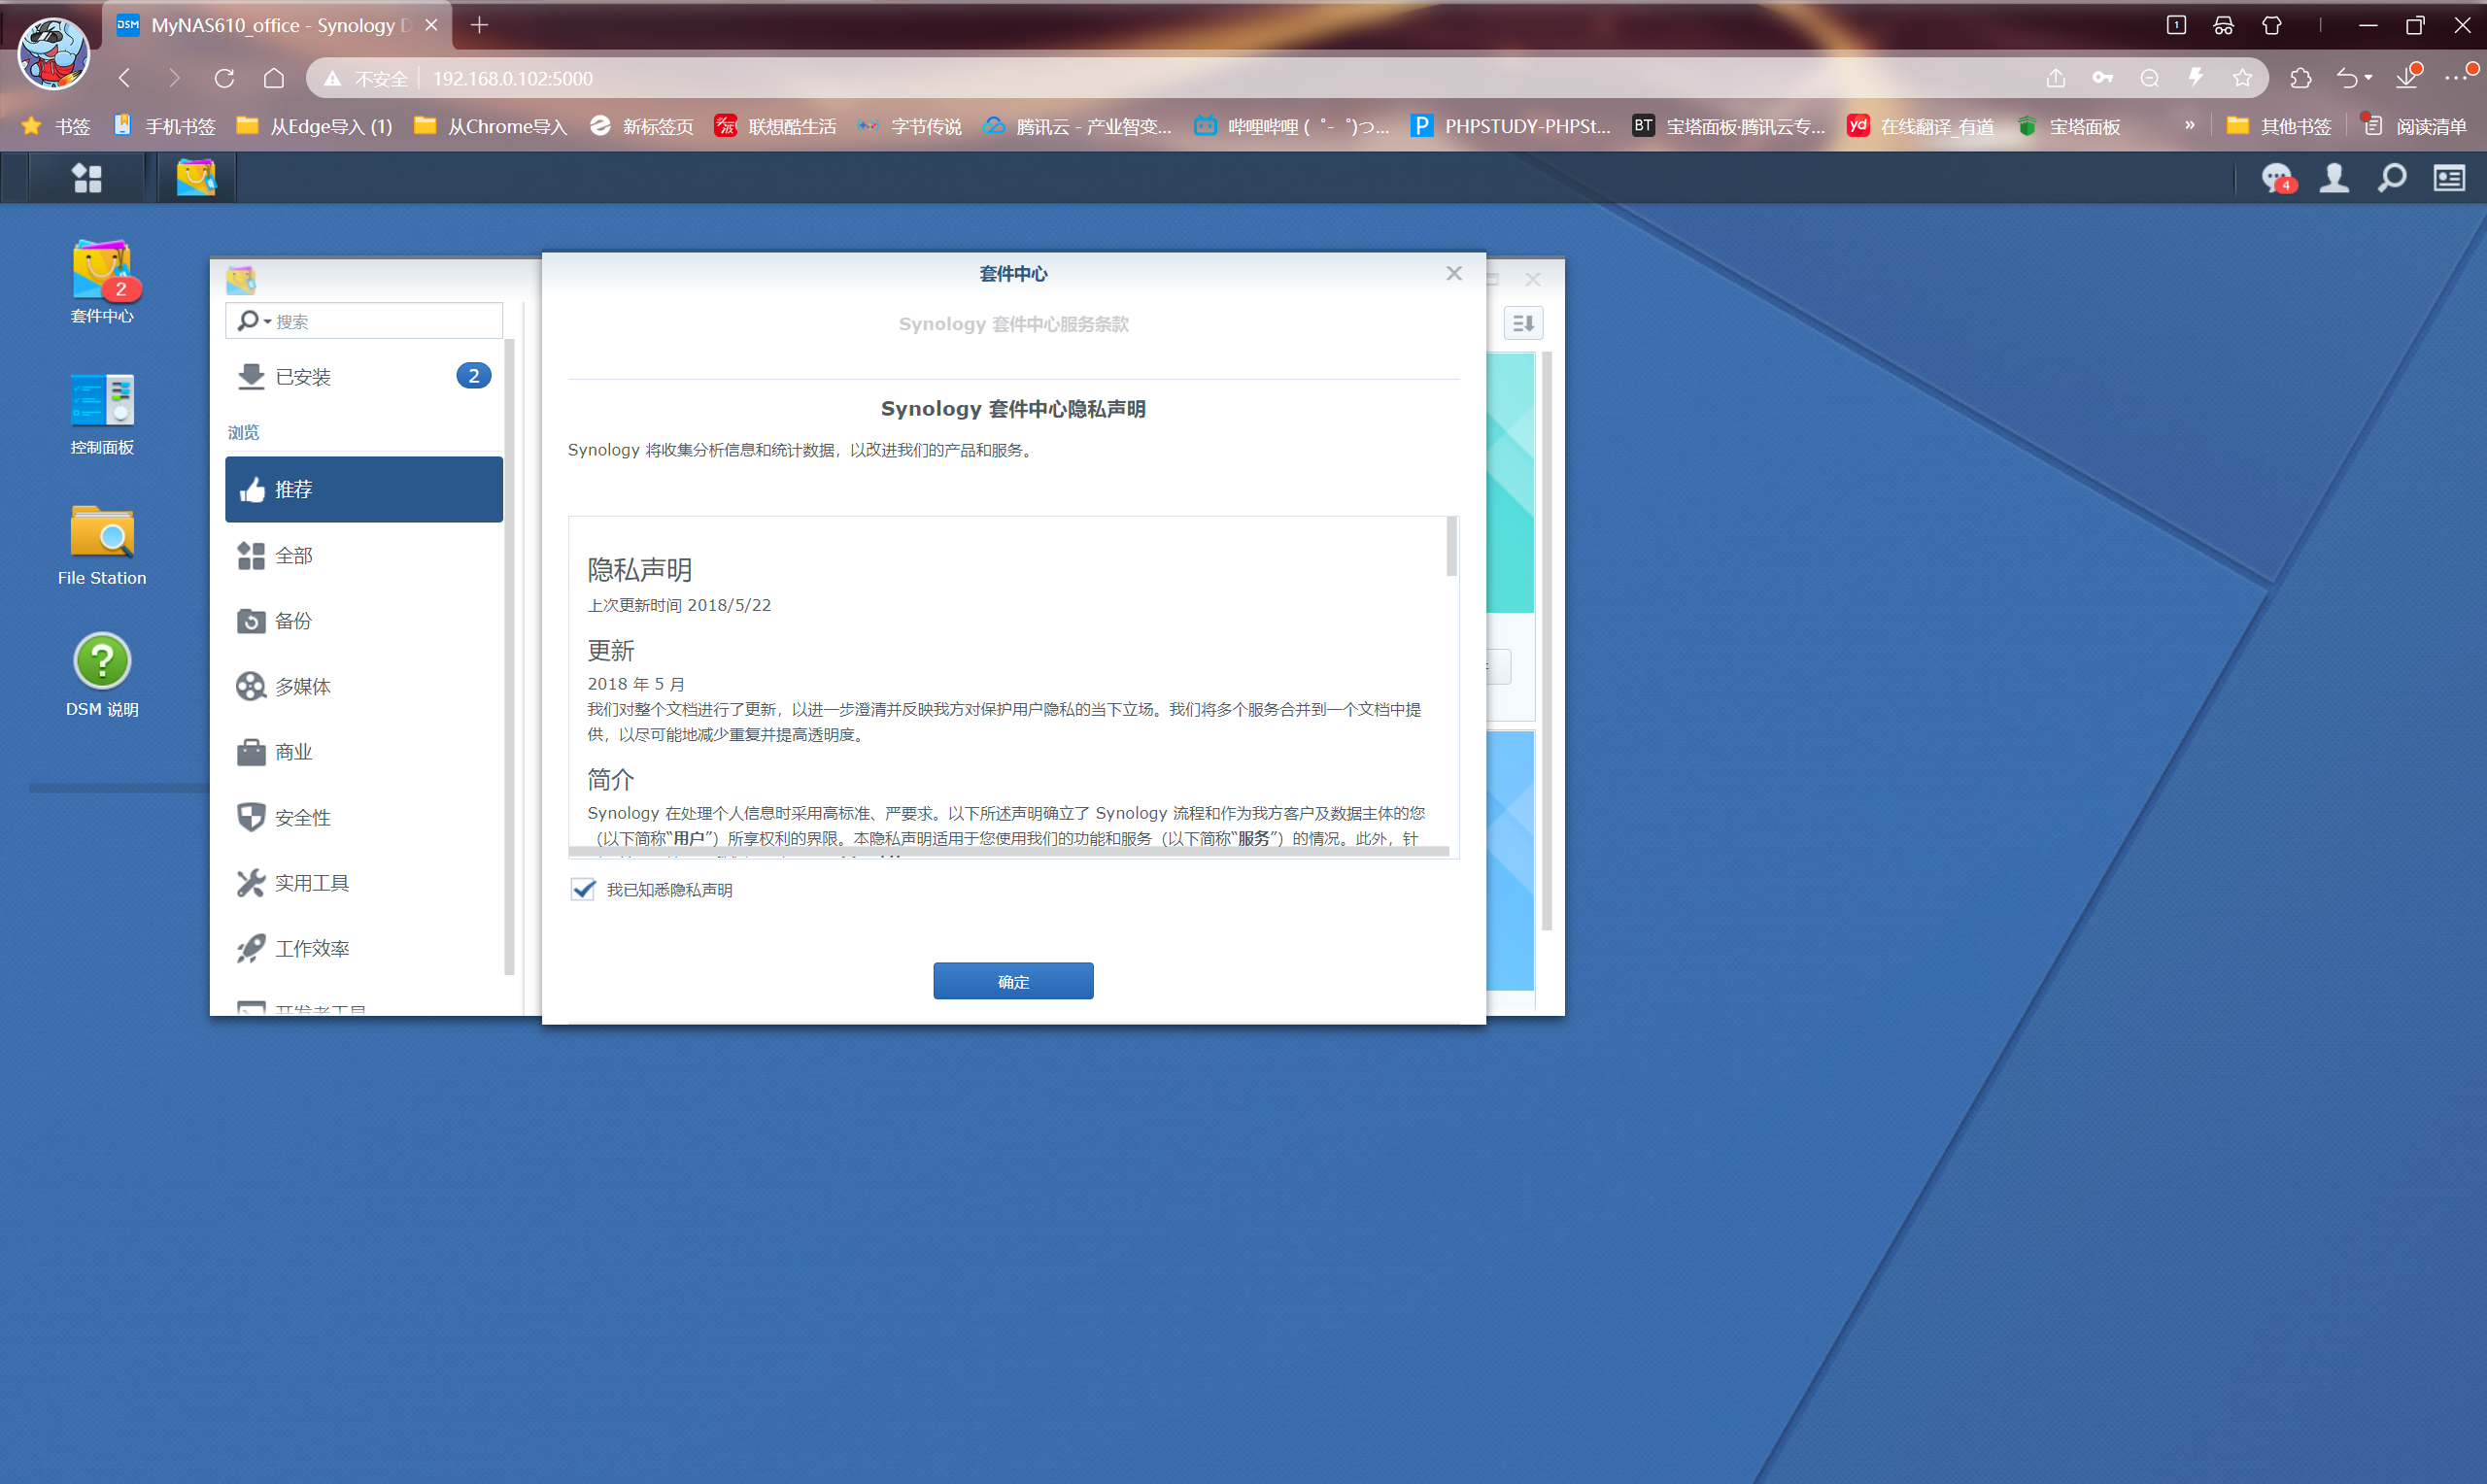Expand the search filter dropdown arrow
Viewport: 2487px width, 1484px height.
pyautogui.click(x=268, y=322)
